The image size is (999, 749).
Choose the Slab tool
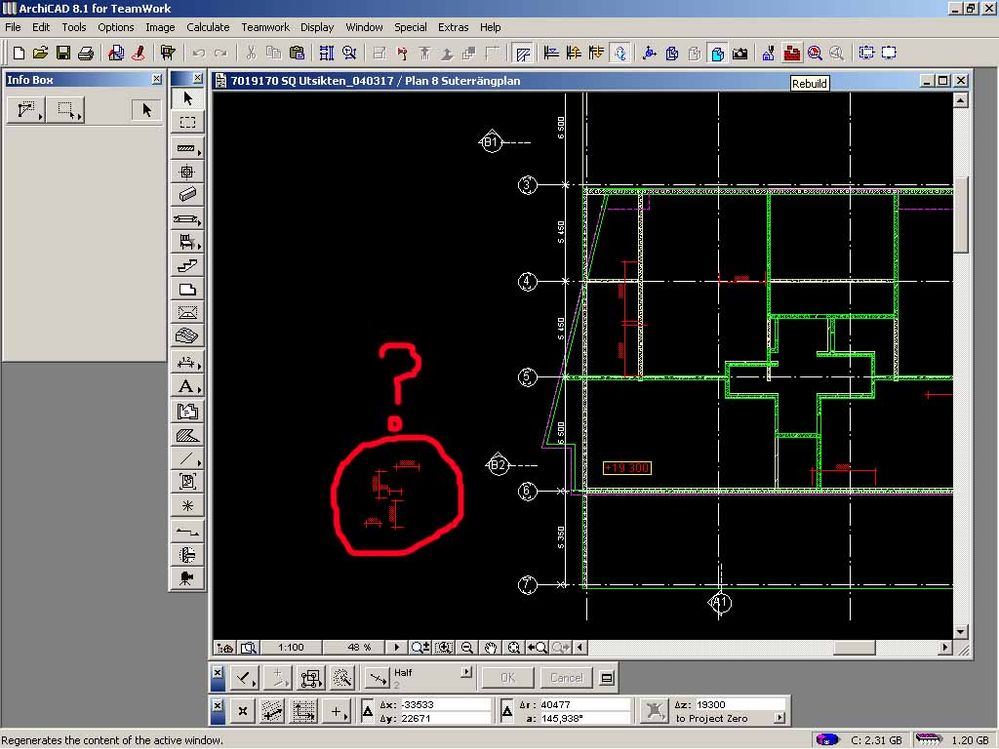click(187, 289)
